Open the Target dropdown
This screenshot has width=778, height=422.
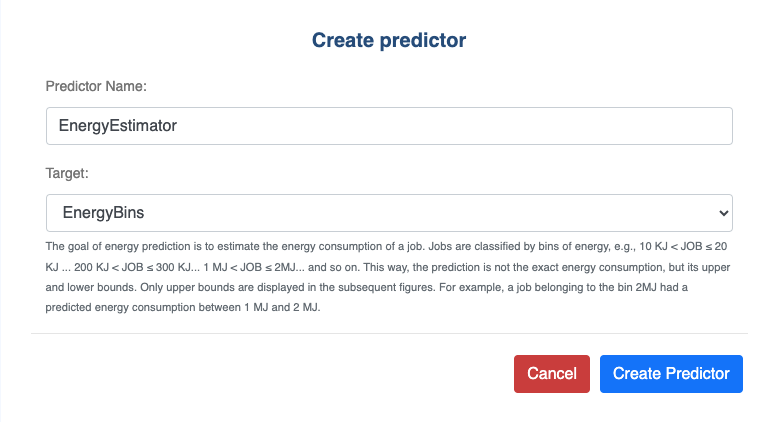click(x=389, y=212)
